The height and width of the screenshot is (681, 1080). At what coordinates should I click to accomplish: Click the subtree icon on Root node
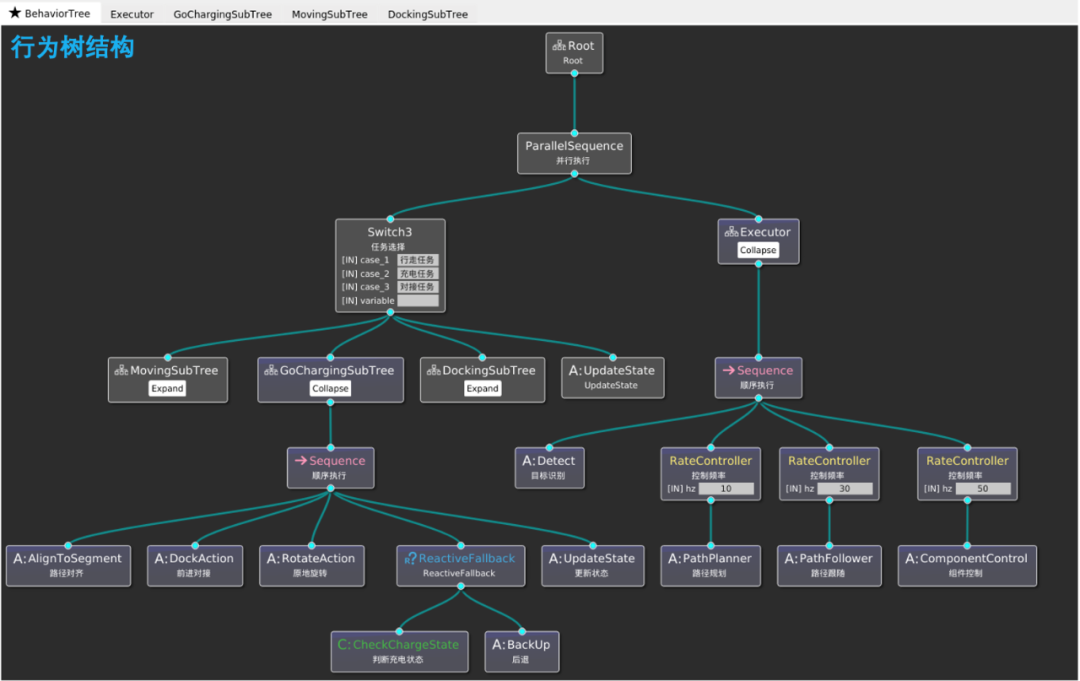tap(559, 46)
